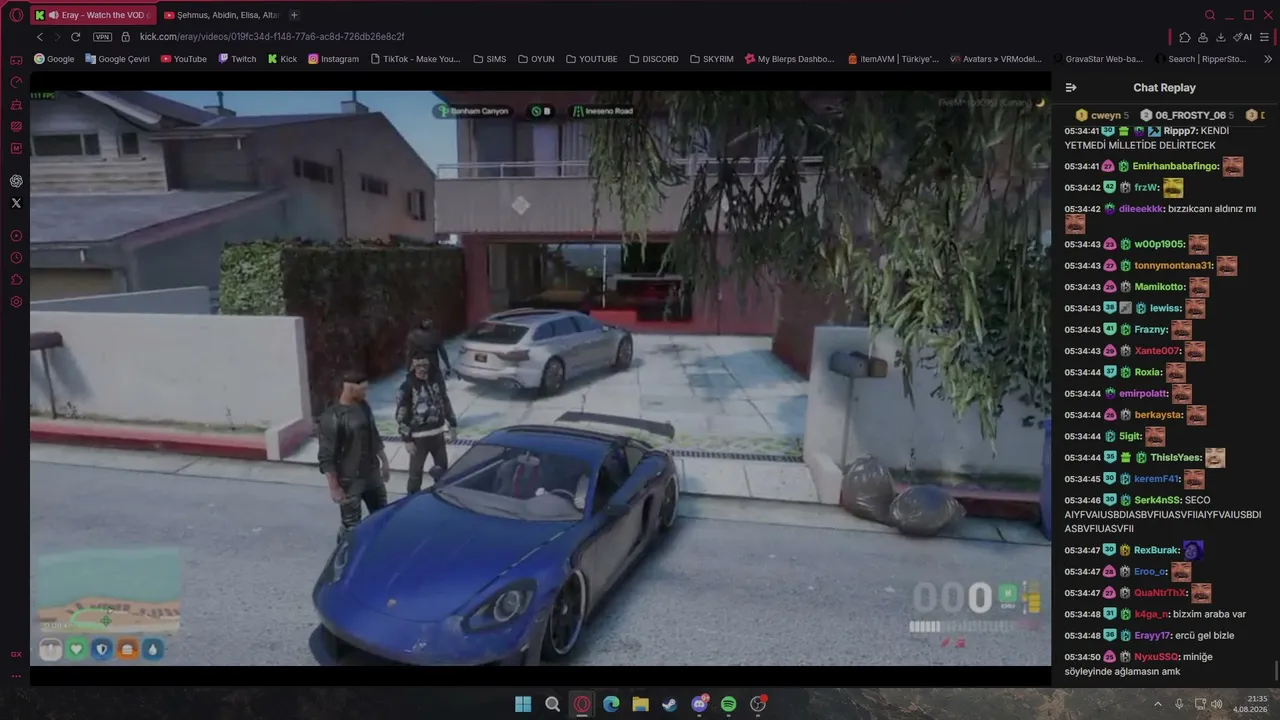Open the sidebar settings gear icon

(x=16, y=302)
